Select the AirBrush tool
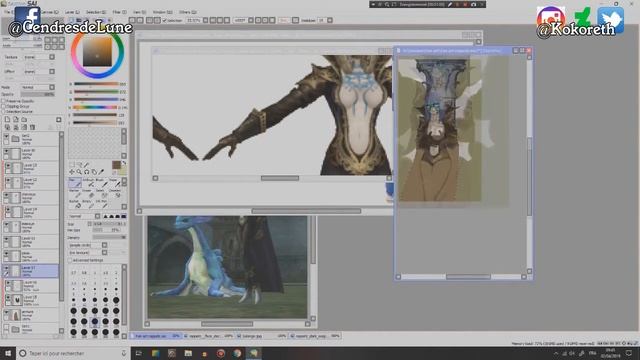The width and height of the screenshot is (640, 360). (x=88, y=182)
